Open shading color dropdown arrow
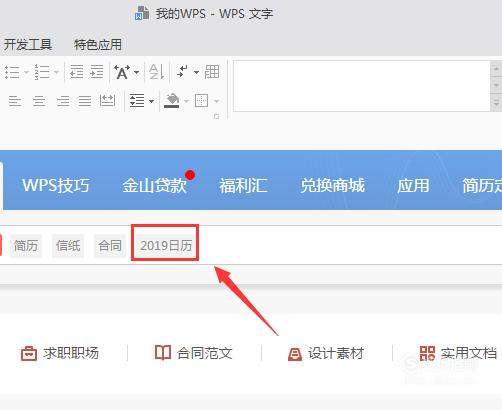502x410 pixels. [186, 101]
